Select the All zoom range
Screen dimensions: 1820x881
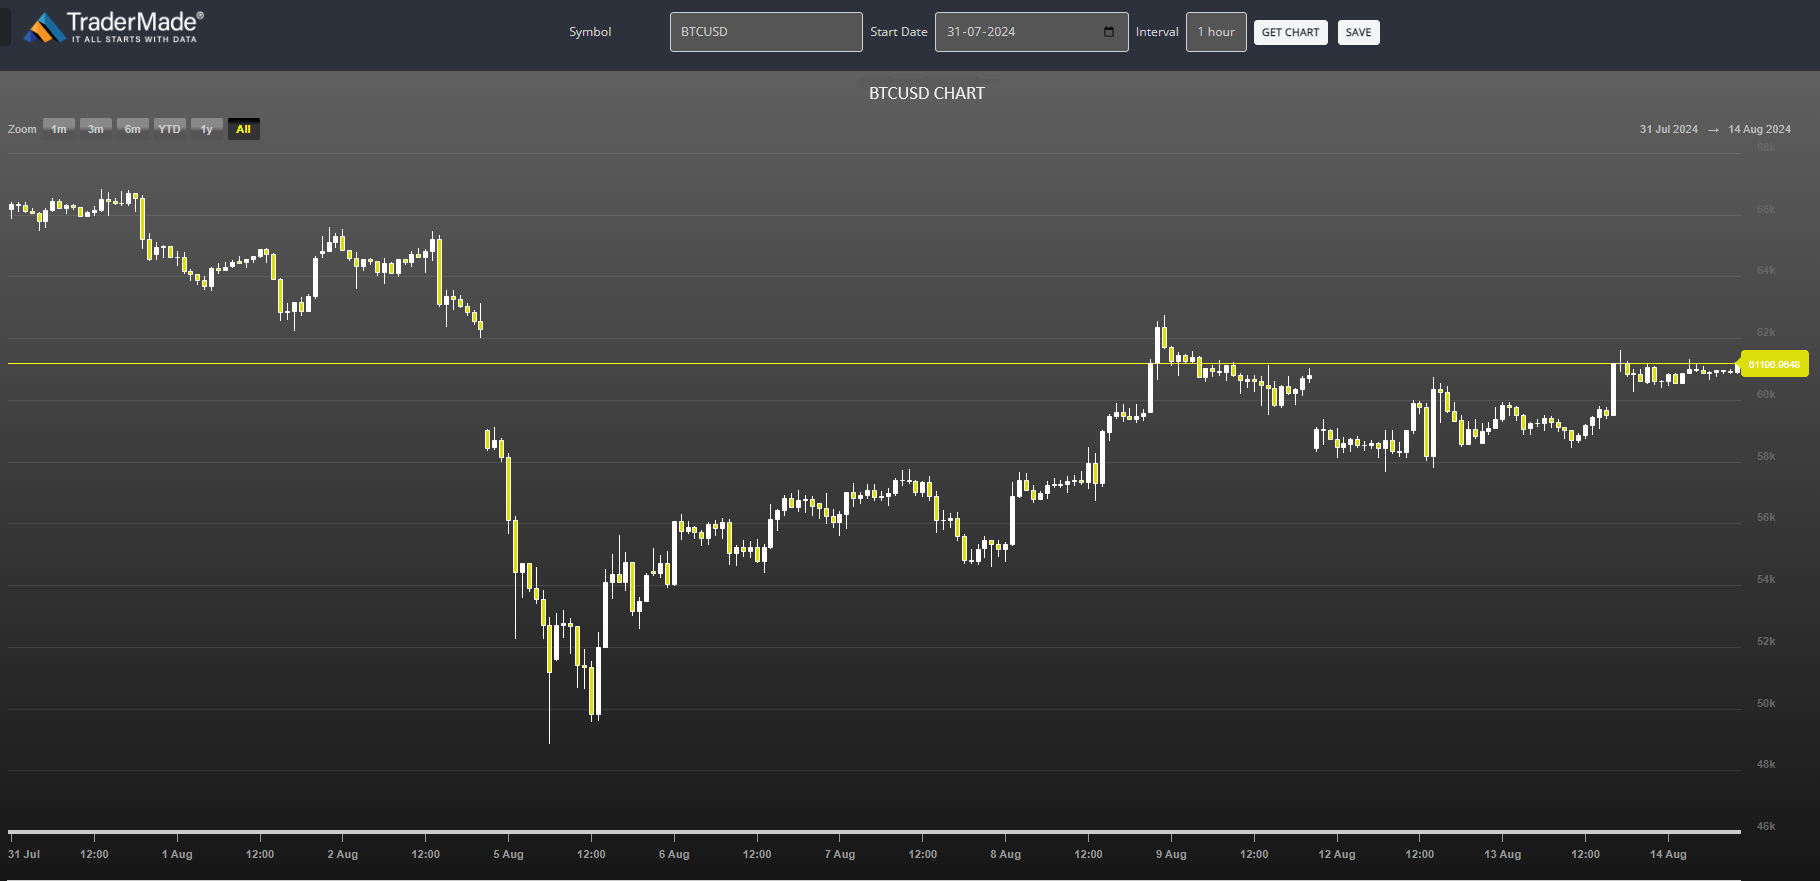[x=243, y=129]
